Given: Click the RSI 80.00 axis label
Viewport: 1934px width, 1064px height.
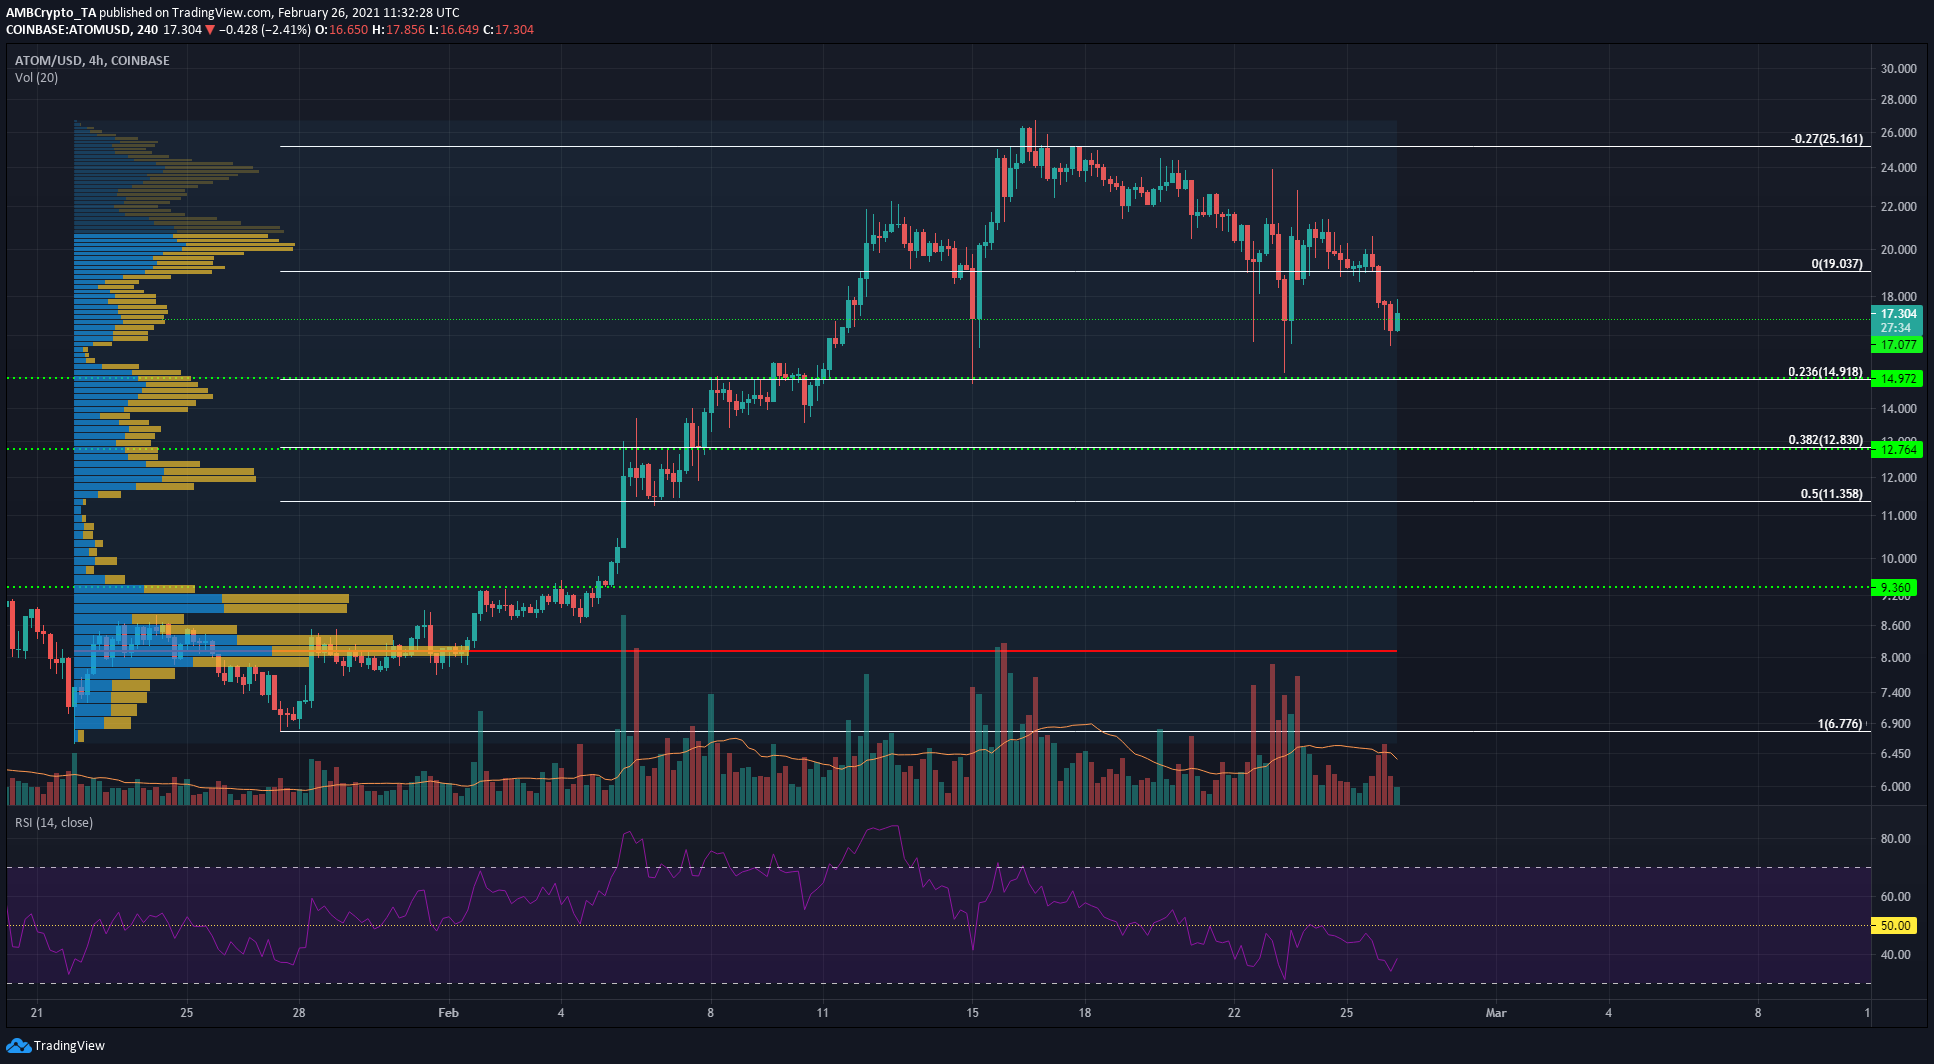Looking at the screenshot, I should coord(1896,839).
